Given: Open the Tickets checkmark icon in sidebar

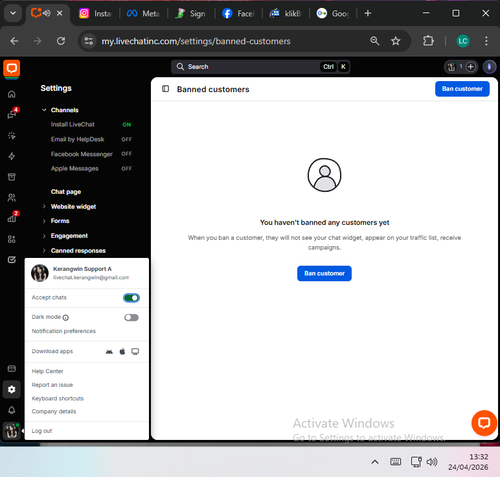Looking at the screenshot, I should [x=12, y=260].
